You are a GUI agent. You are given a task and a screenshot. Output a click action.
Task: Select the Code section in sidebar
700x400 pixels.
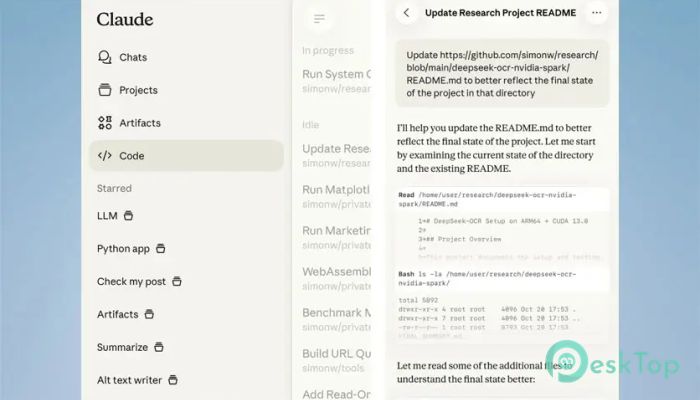186,156
